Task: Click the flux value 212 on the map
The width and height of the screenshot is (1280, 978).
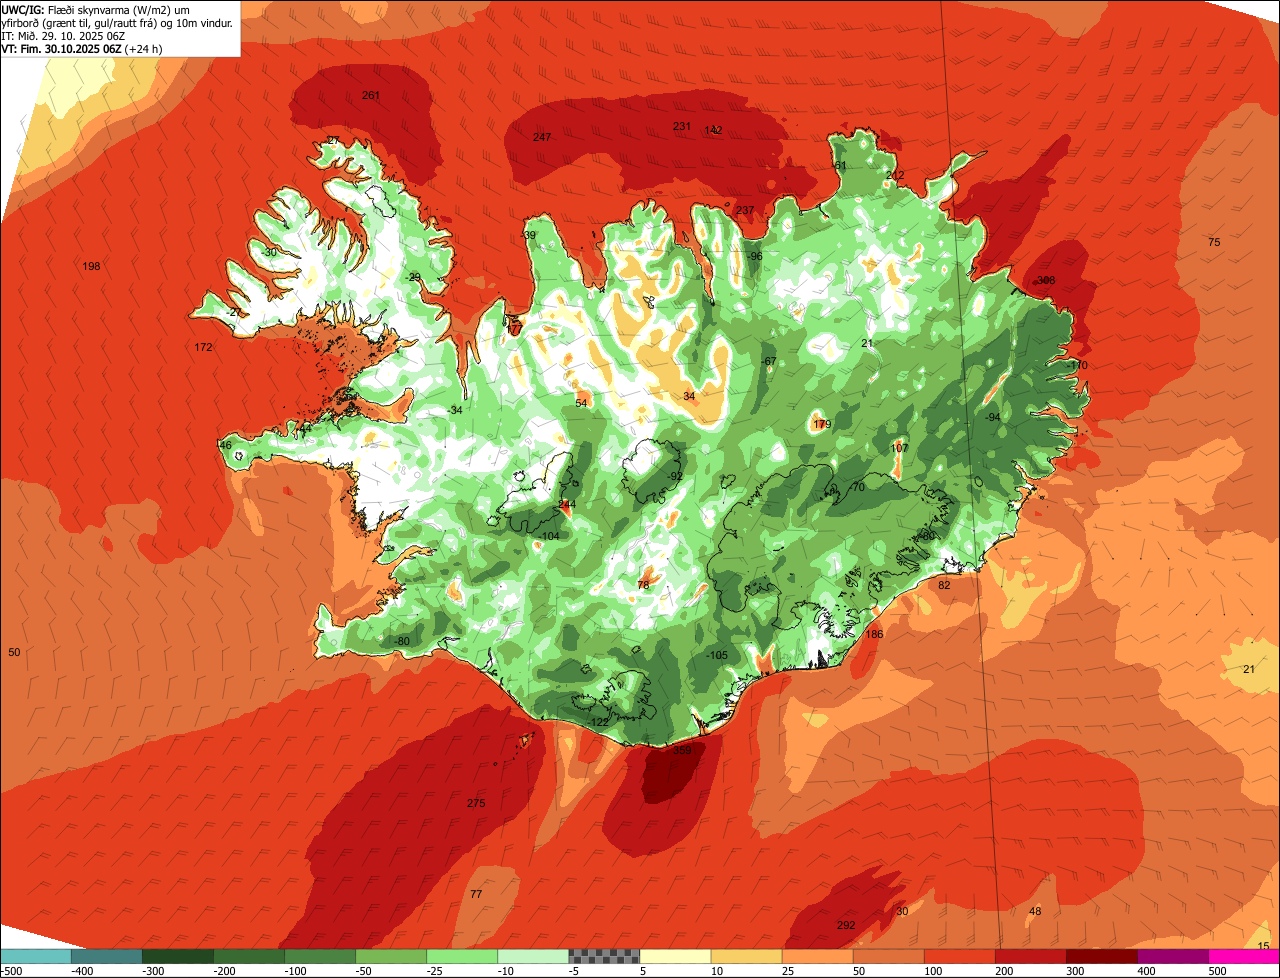Action: tap(895, 176)
